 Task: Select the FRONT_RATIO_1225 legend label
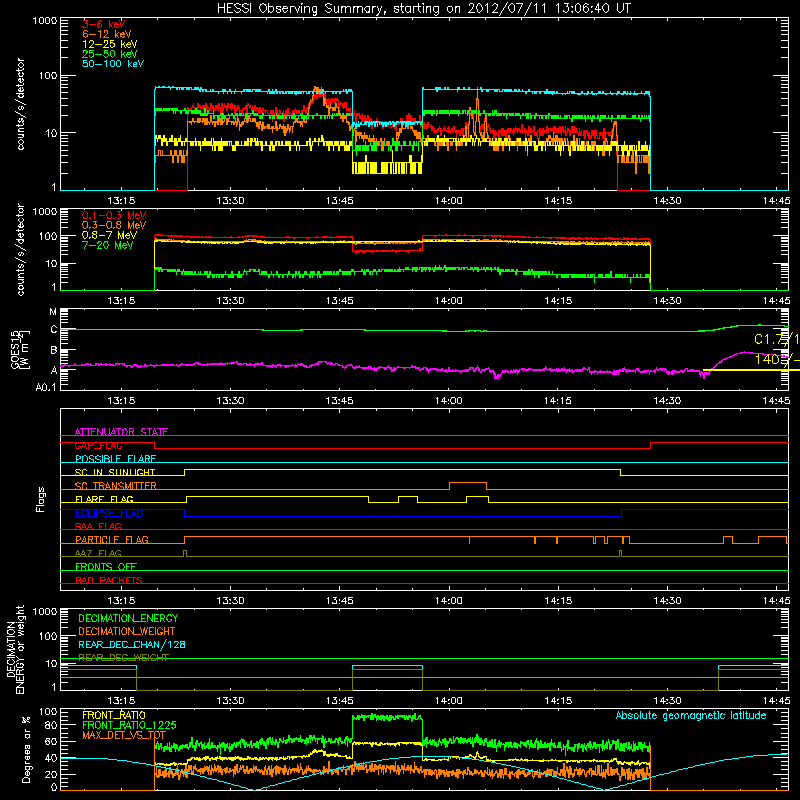coord(129,726)
